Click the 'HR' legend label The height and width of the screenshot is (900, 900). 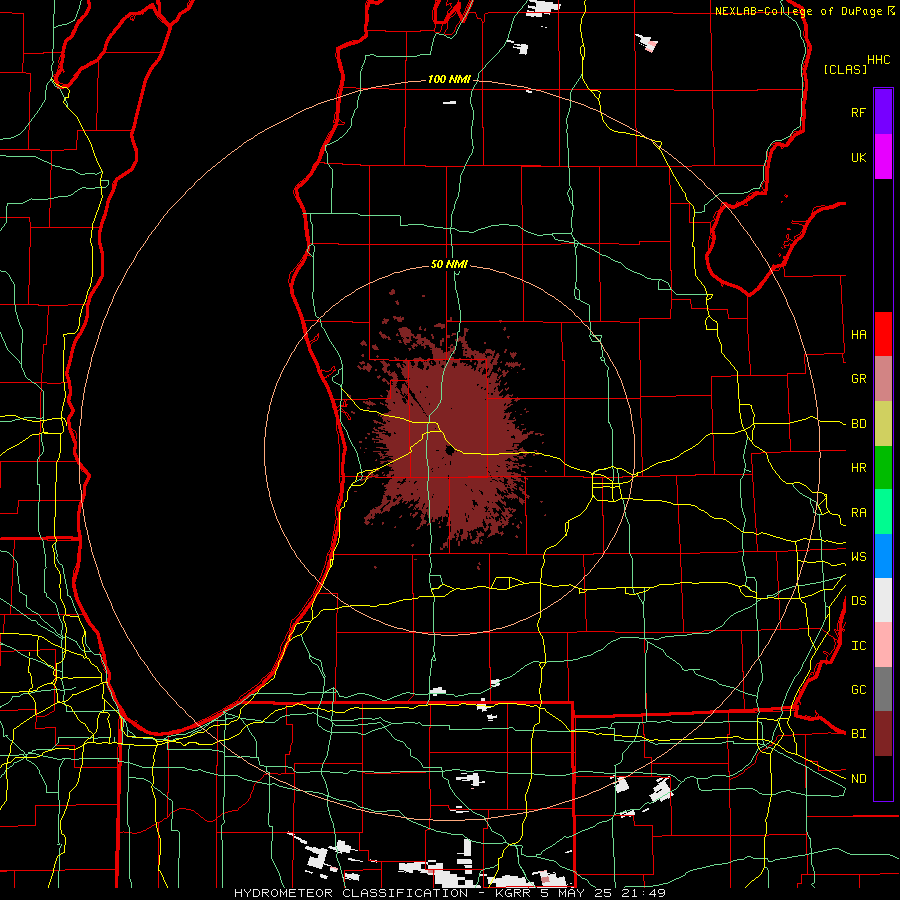[x=858, y=468]
